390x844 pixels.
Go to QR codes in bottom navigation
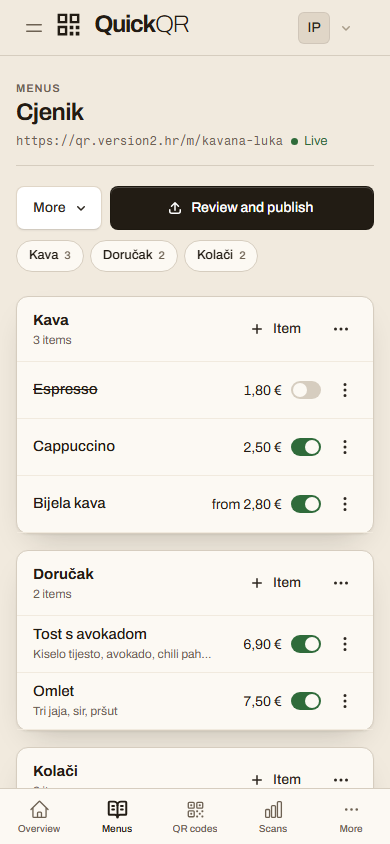click(195, 817)
